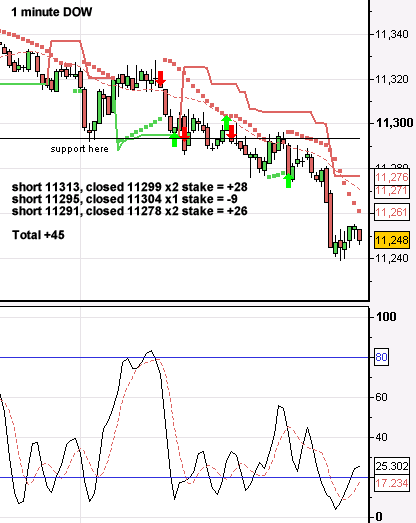This screenshot has height=523, width=416.
Task: Select the 11,320 price axis label
Action: pyautogui.click(x=392, y=79)
